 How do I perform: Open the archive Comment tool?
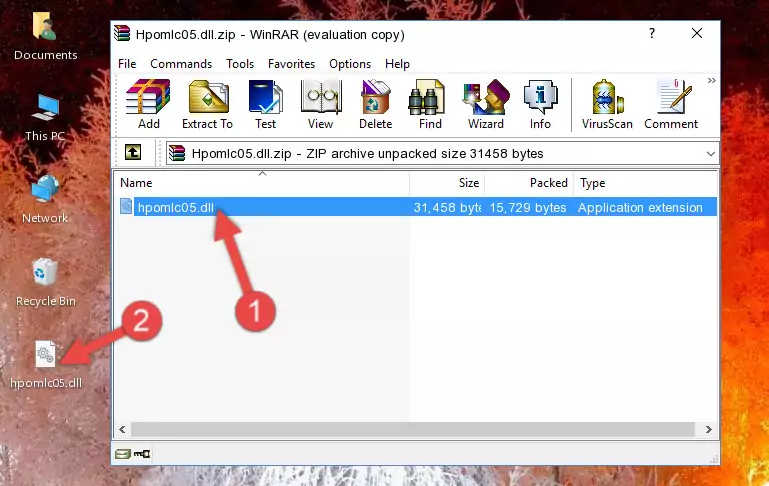coord(671,104)
